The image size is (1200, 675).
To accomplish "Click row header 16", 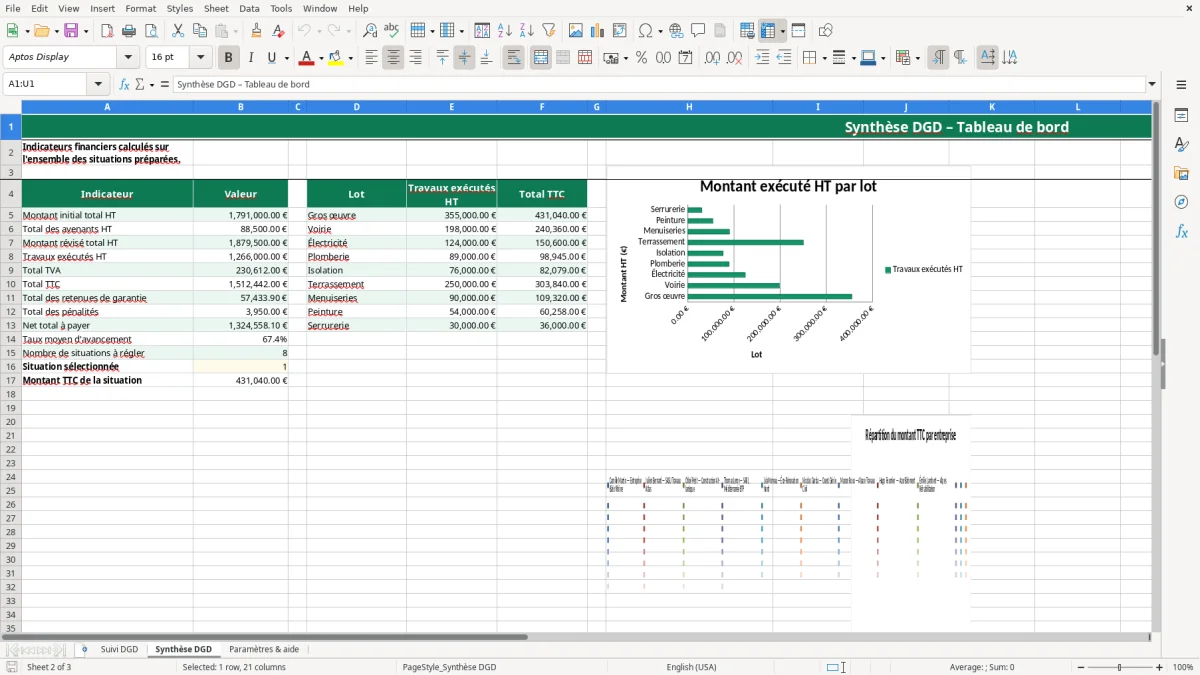I will click(11, 367).
